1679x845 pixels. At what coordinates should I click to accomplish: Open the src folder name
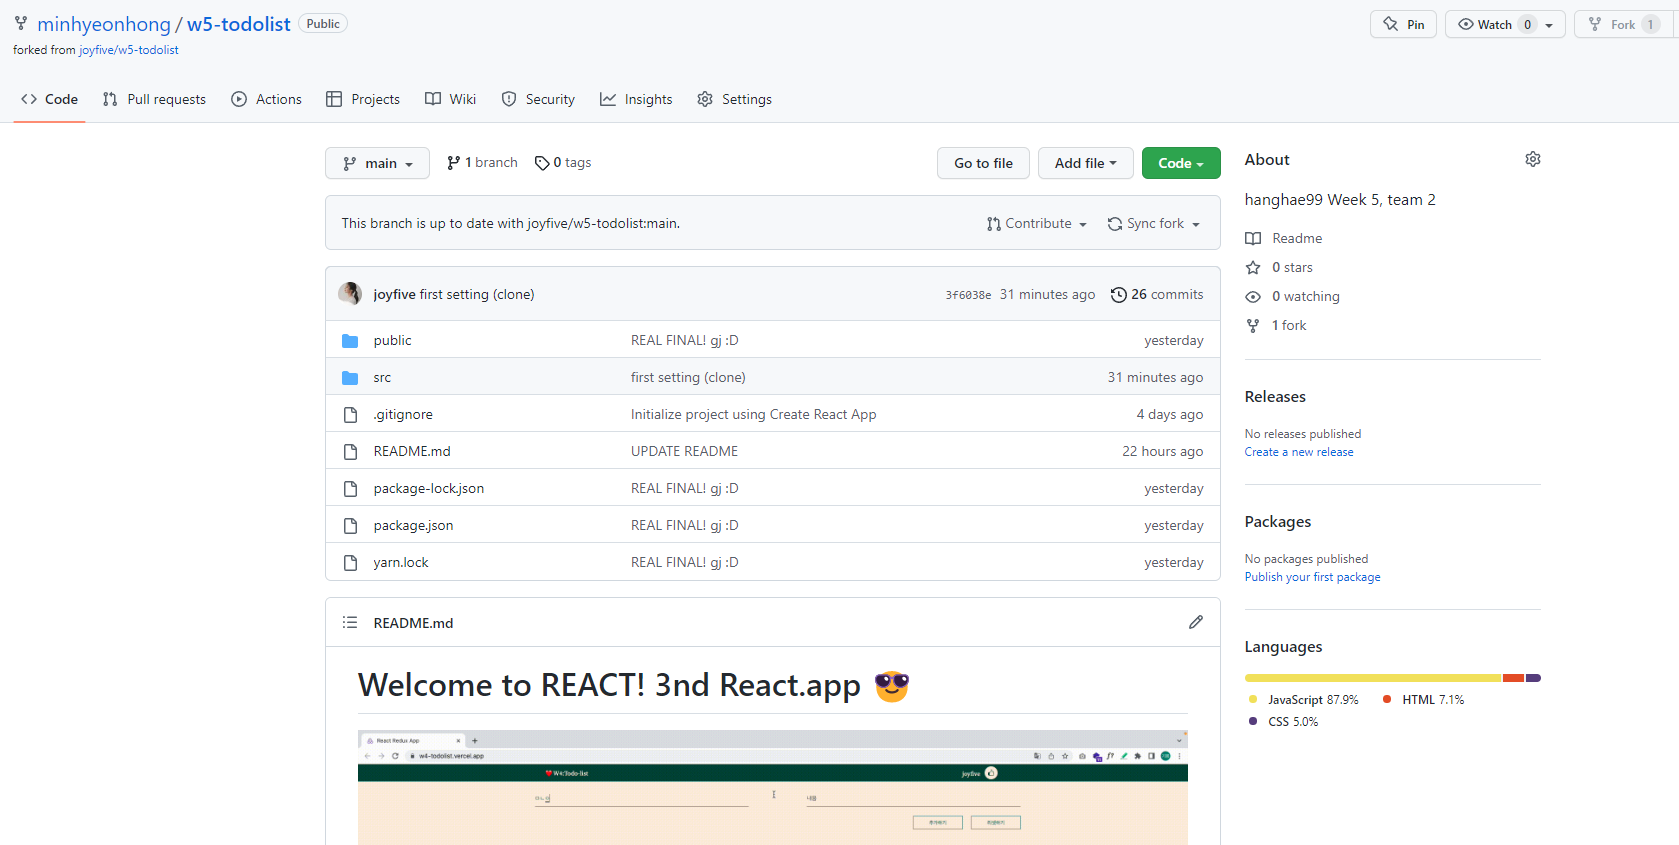point(382,378)
